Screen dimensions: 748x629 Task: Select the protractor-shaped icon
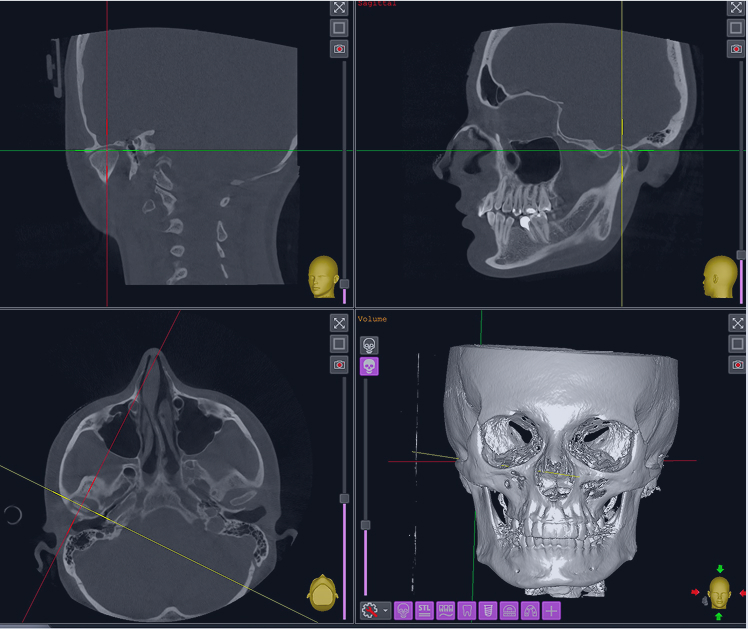point(509,610)
